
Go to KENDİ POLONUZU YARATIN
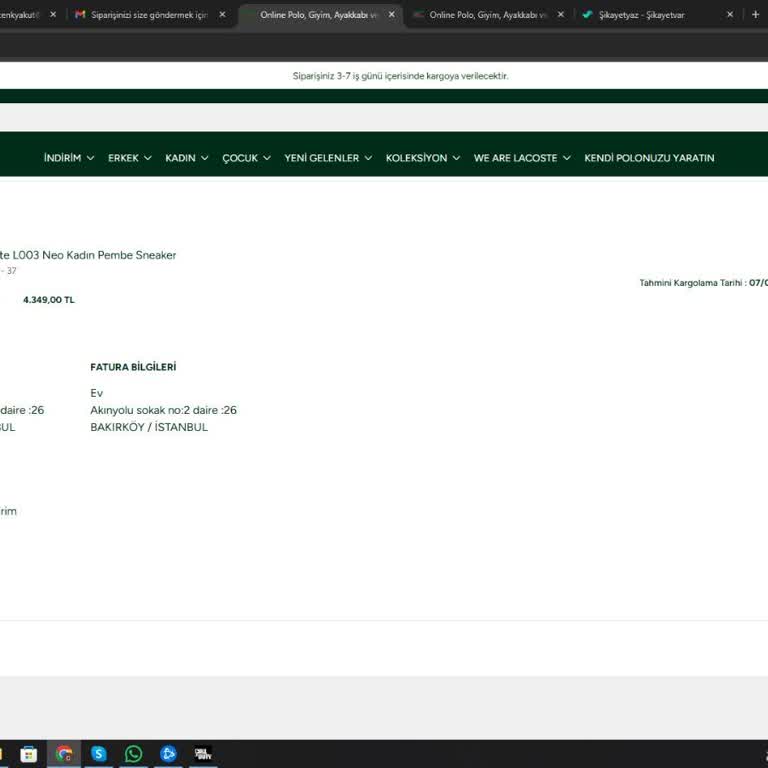point(649,158)
